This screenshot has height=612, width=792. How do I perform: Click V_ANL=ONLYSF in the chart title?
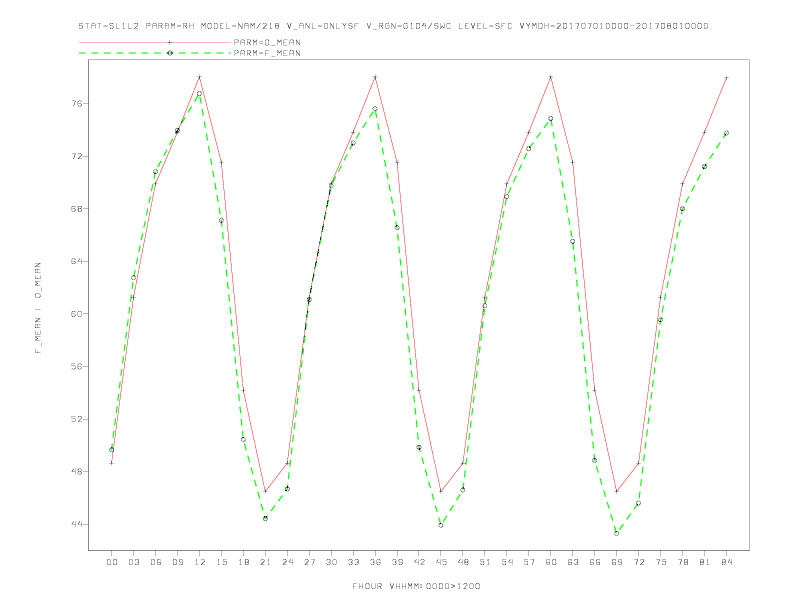pos(323,26)
